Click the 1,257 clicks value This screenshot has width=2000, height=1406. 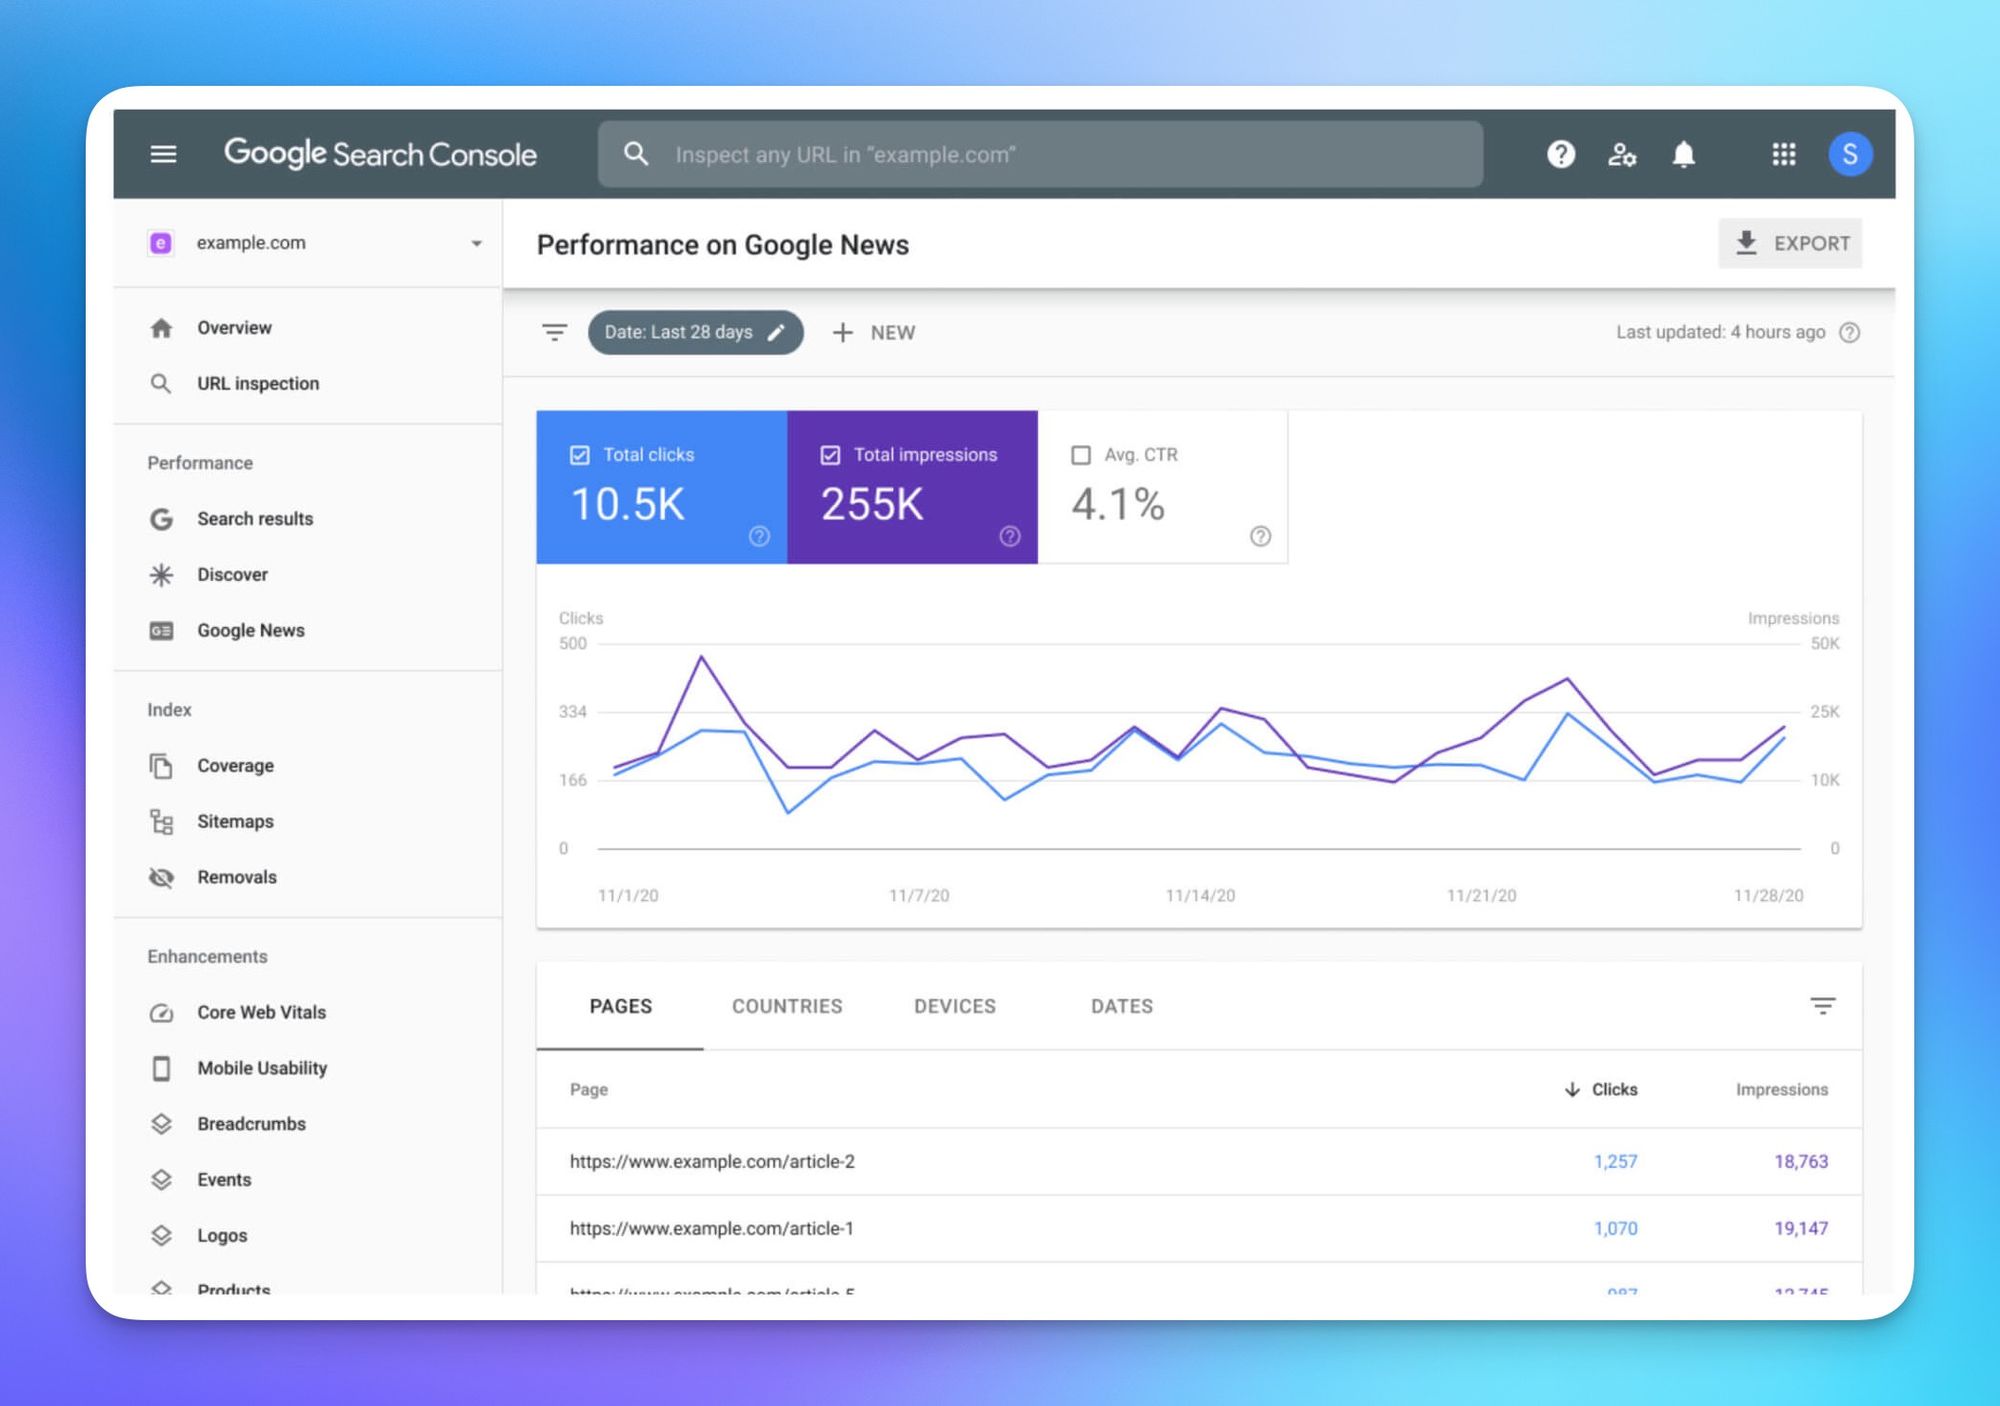(1616, 1162)
